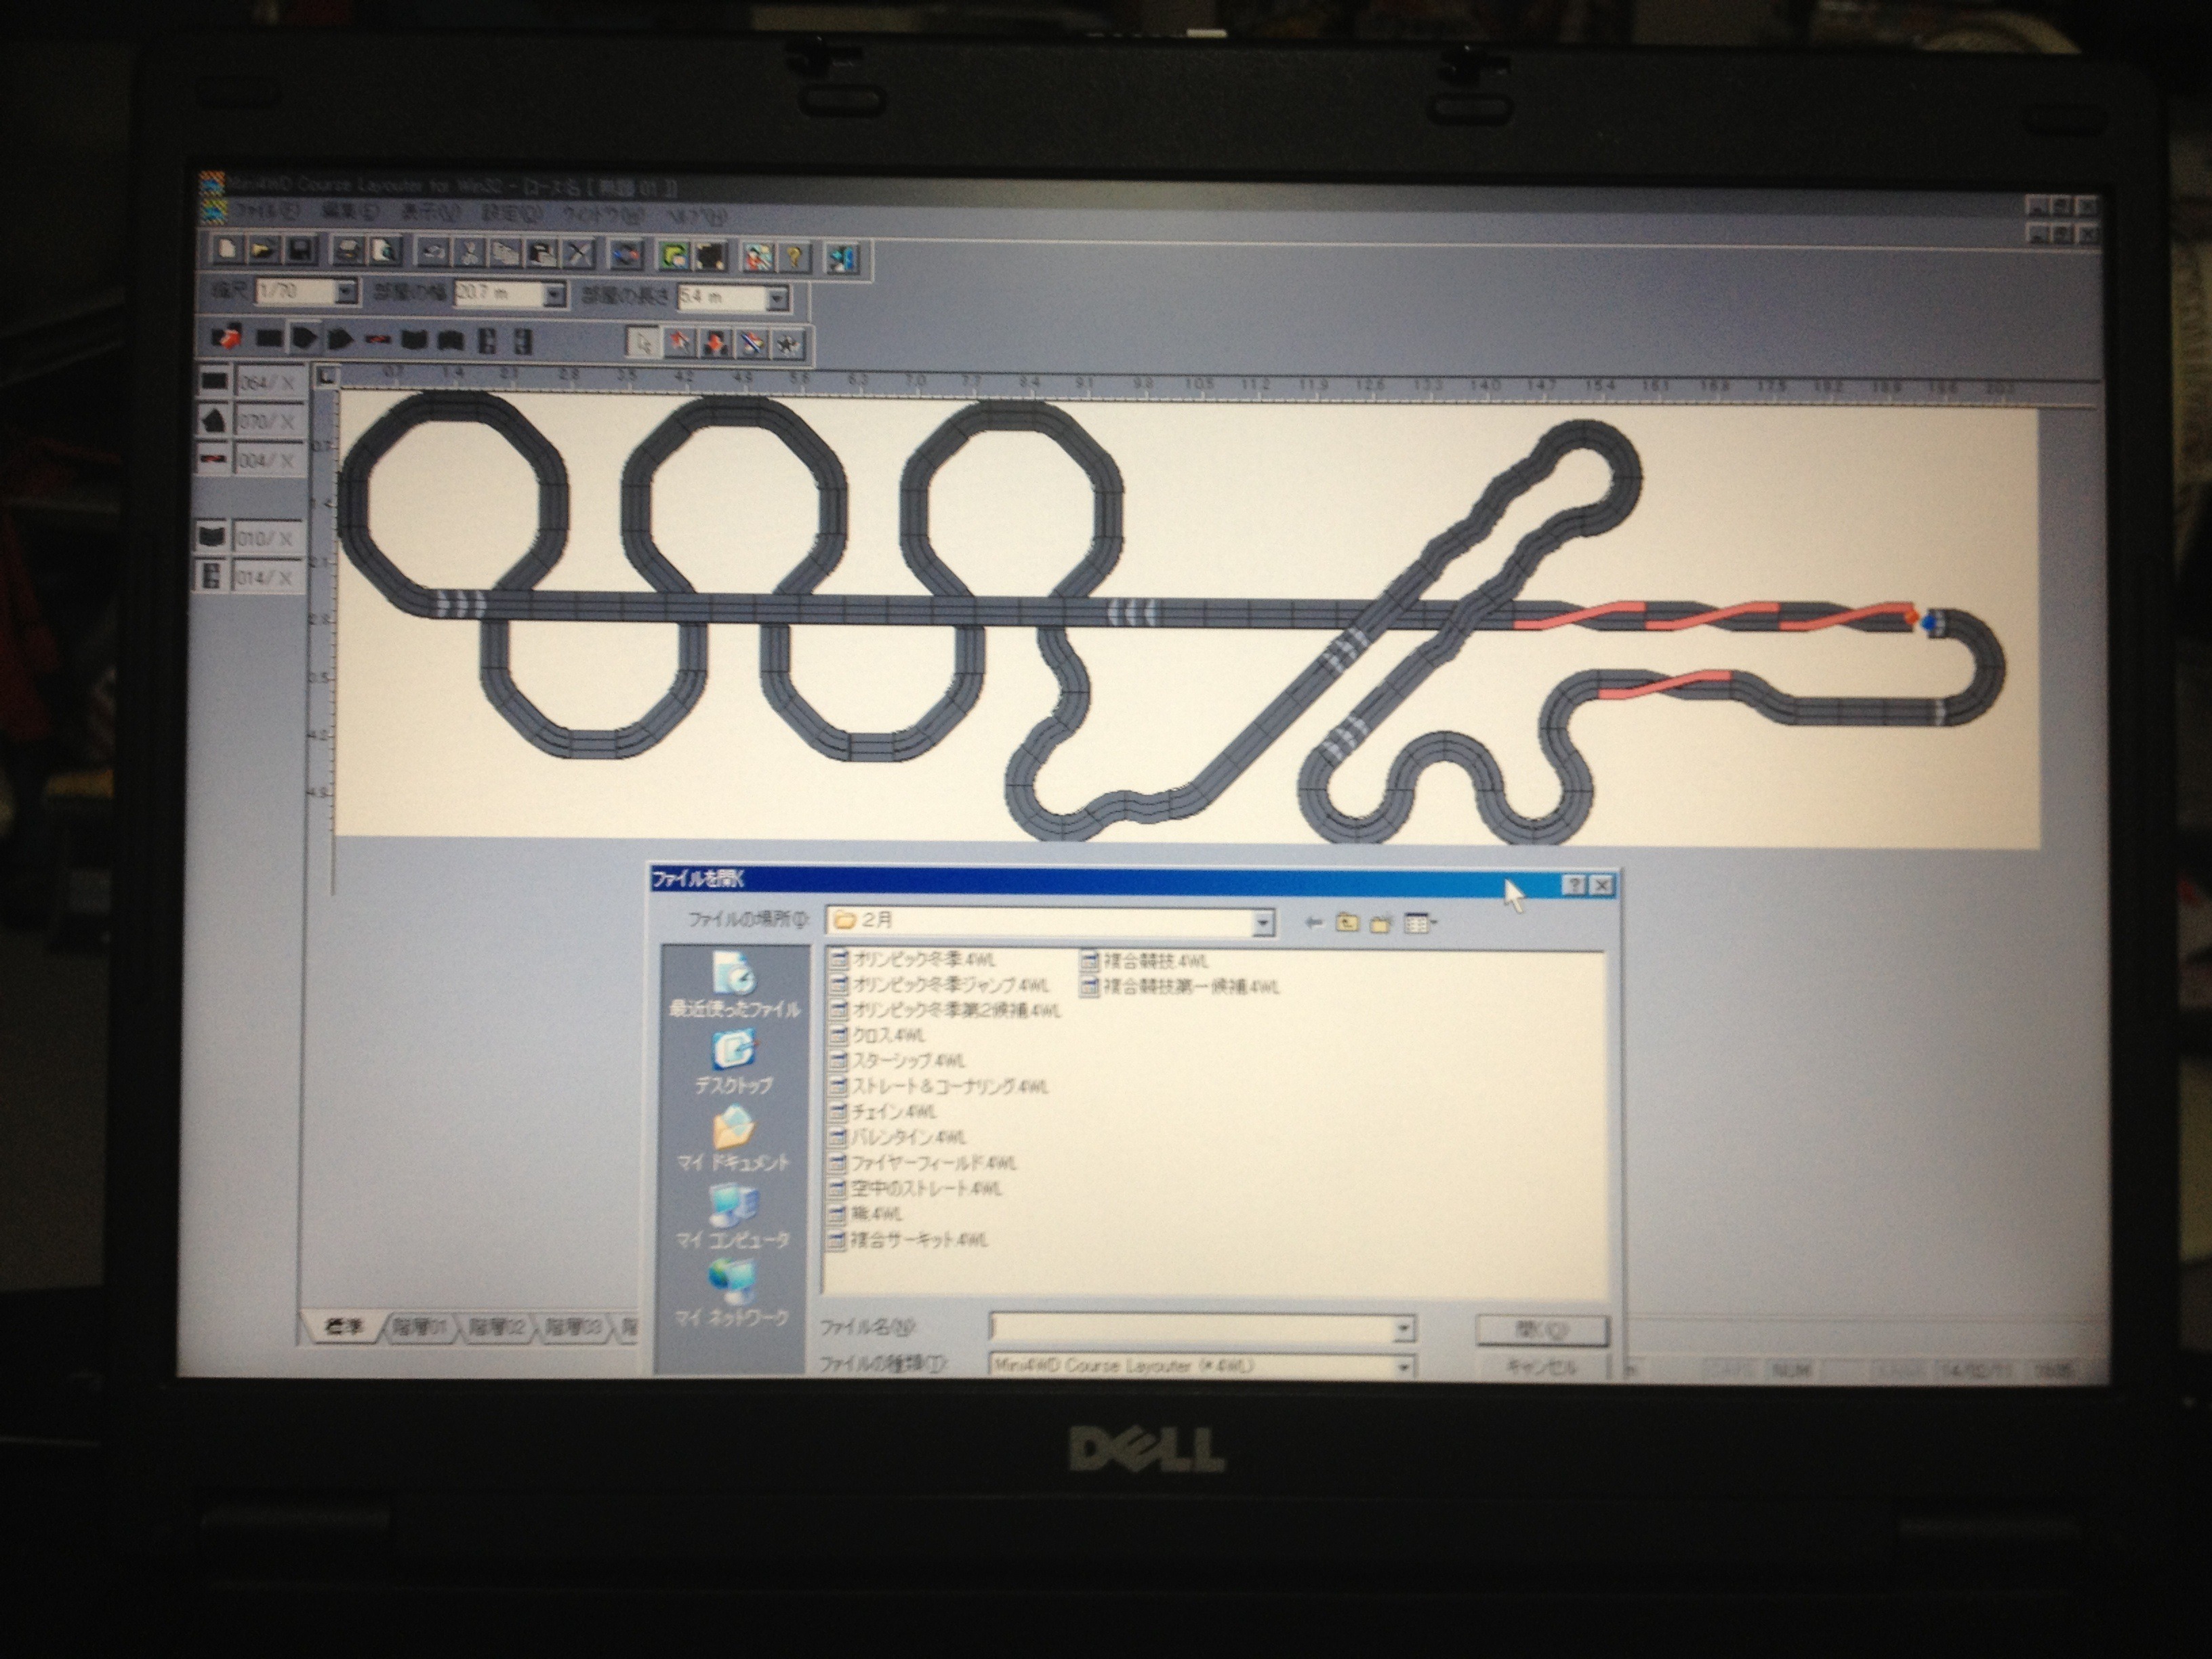Switch to the 階層01 layer tab
The width and height of the screenshot is (2212, 1659).
(x=420, y=1328)
